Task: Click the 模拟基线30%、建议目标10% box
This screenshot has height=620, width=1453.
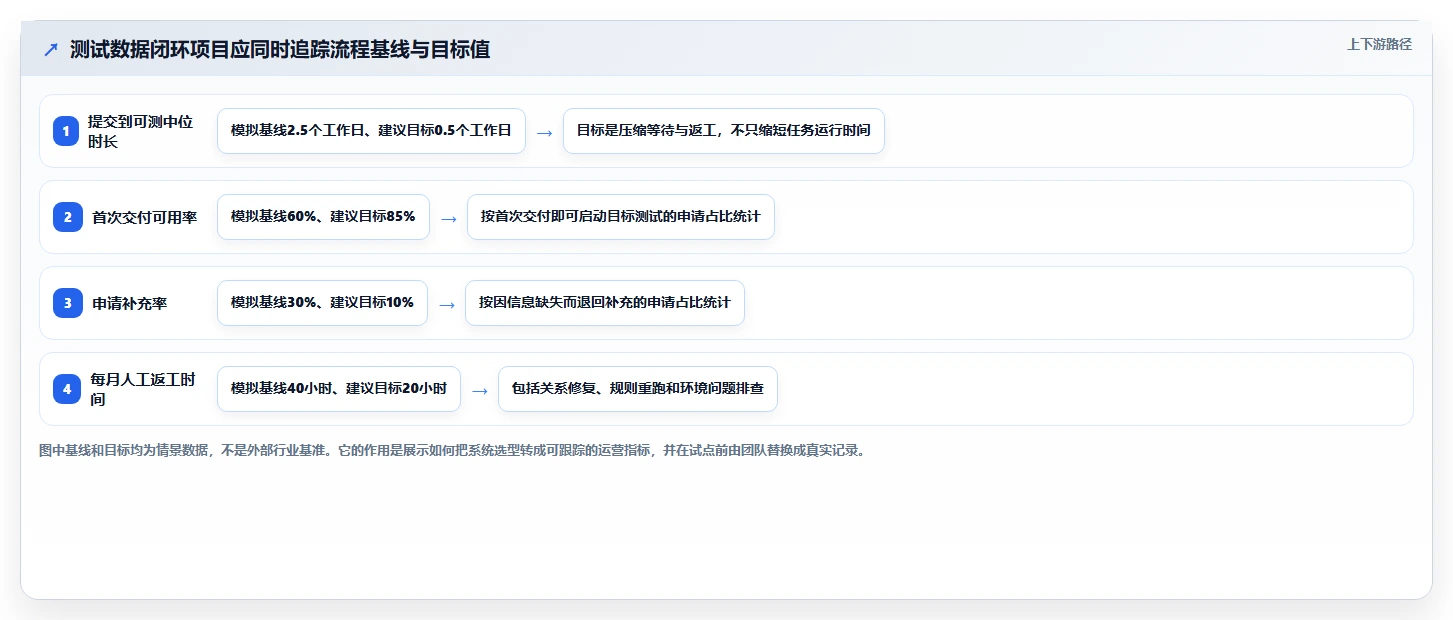Action: tap(322, 303)
